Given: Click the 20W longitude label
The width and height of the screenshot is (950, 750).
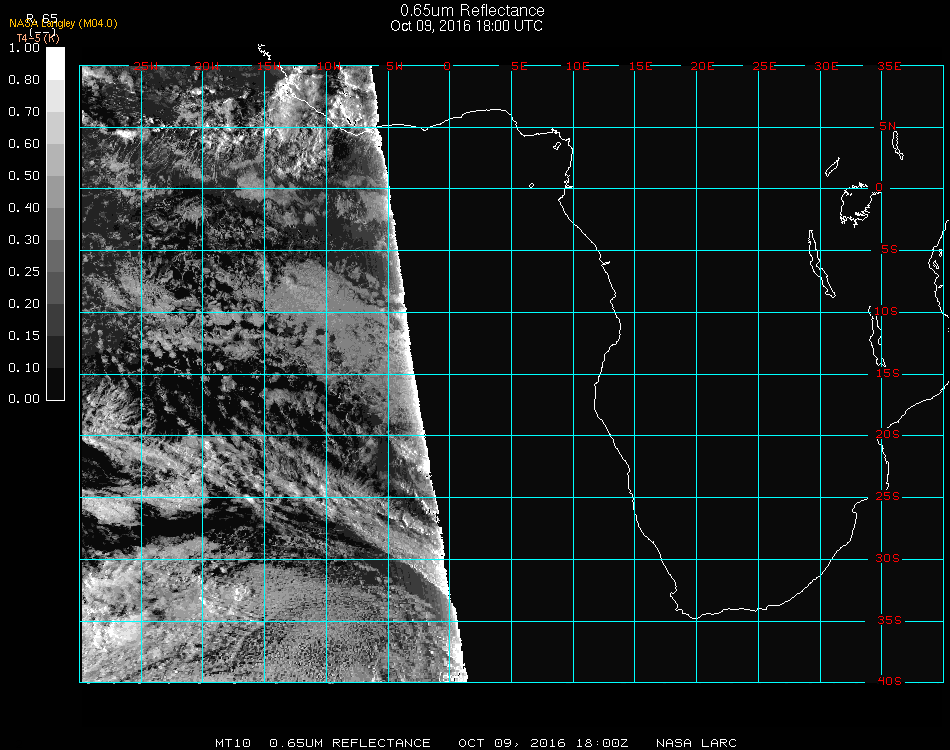Looking at the screenshot, I should pyautogui.click(x=207, y=66).
